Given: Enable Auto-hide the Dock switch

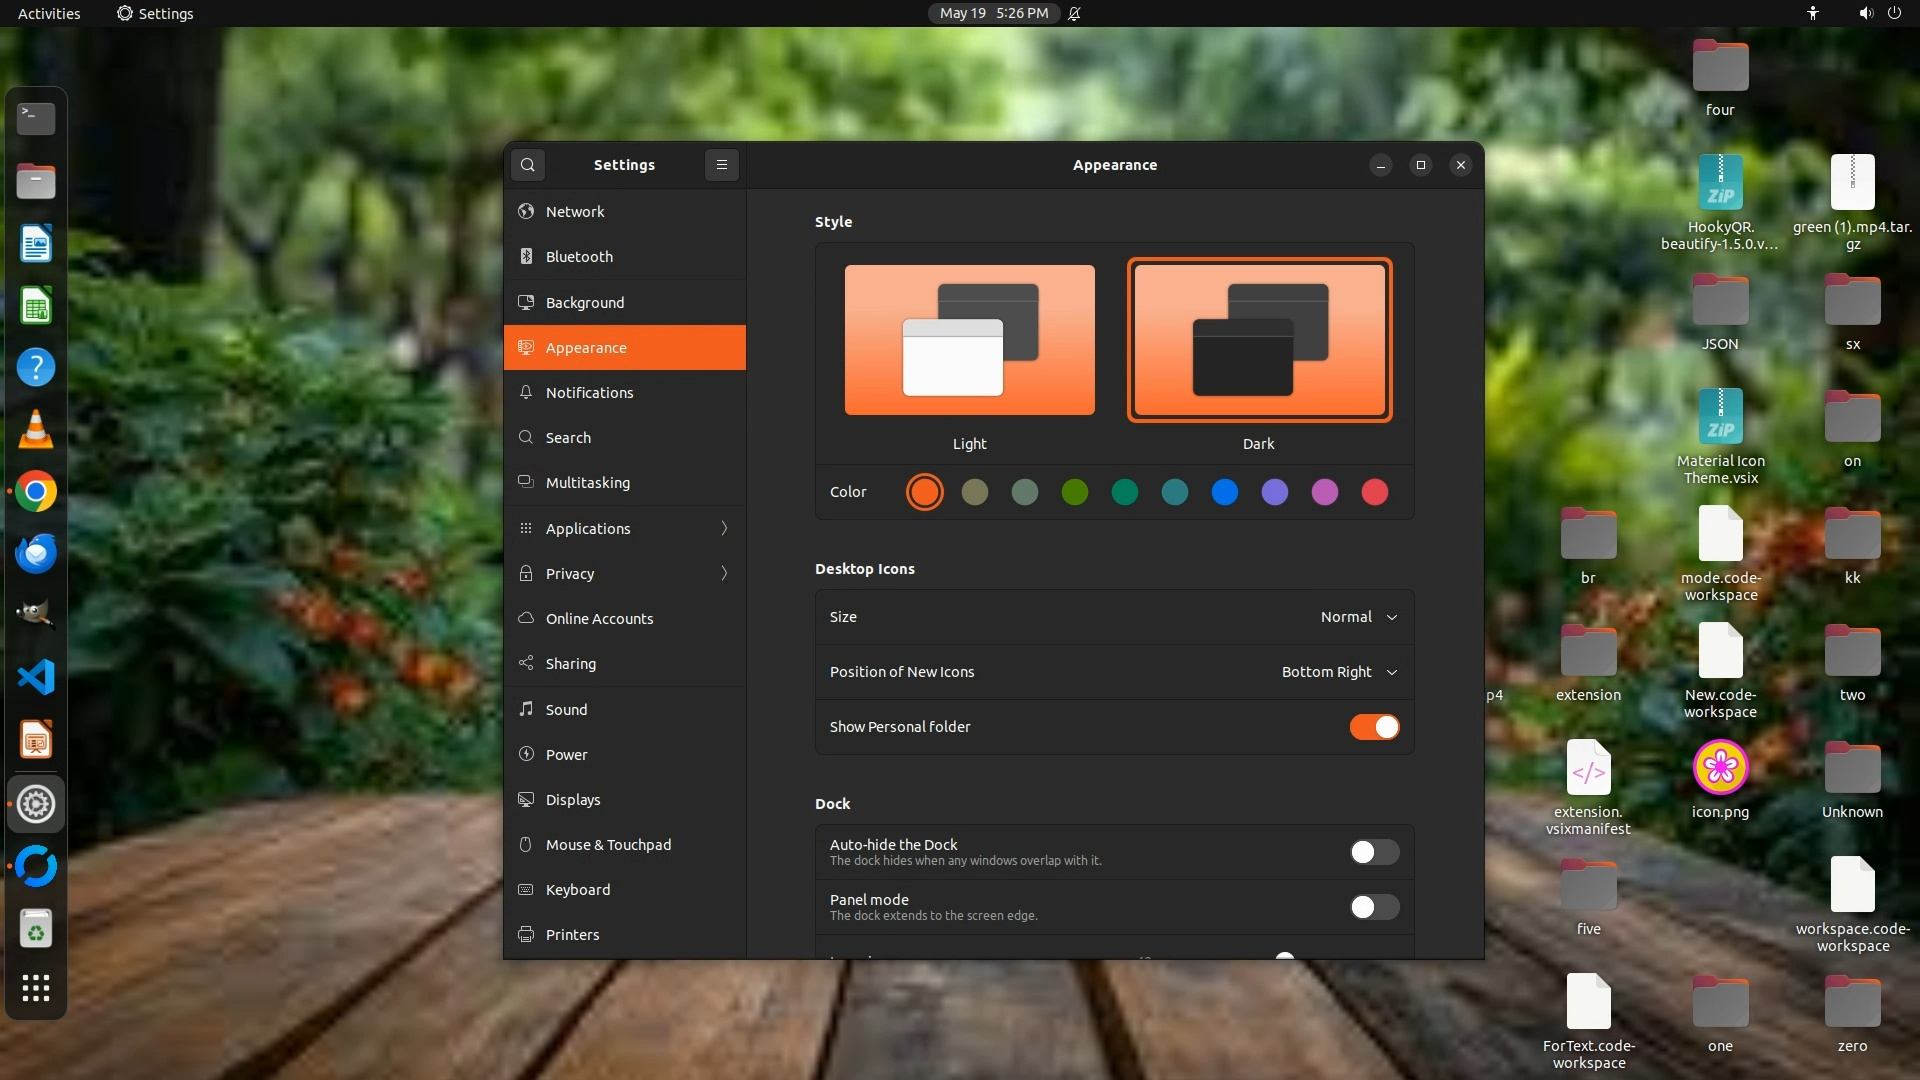Looking at the screenshot, I should (1374, 852).
